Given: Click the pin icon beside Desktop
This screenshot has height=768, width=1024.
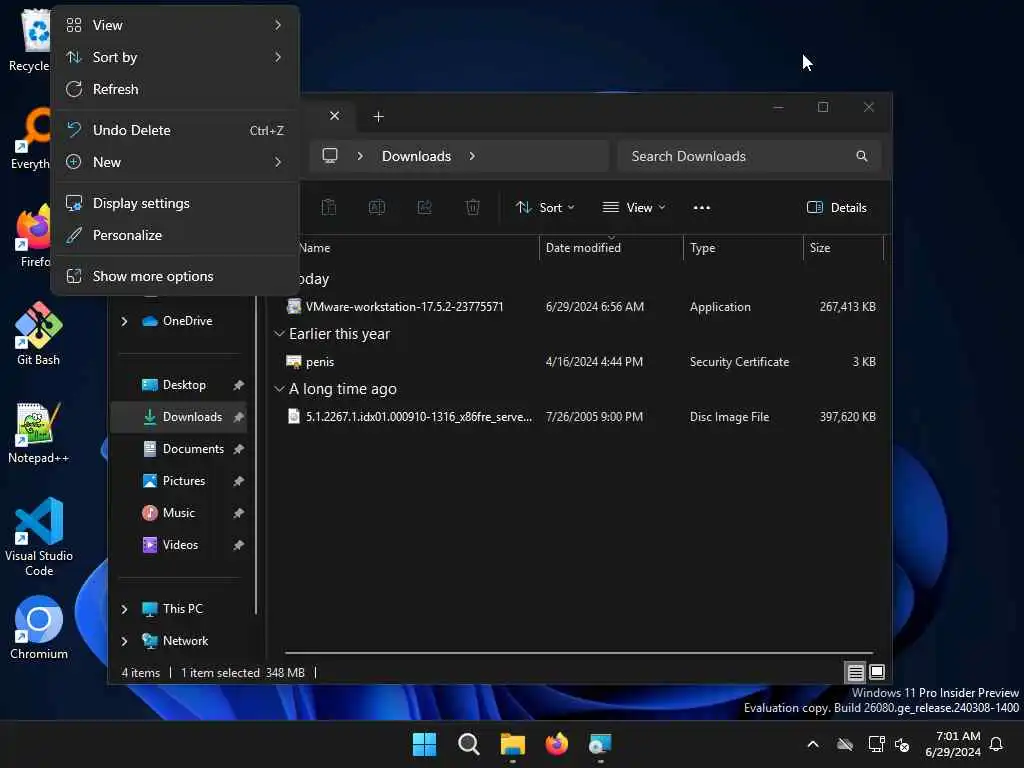Looking at the screenshot, I should [x=238, y=385].
